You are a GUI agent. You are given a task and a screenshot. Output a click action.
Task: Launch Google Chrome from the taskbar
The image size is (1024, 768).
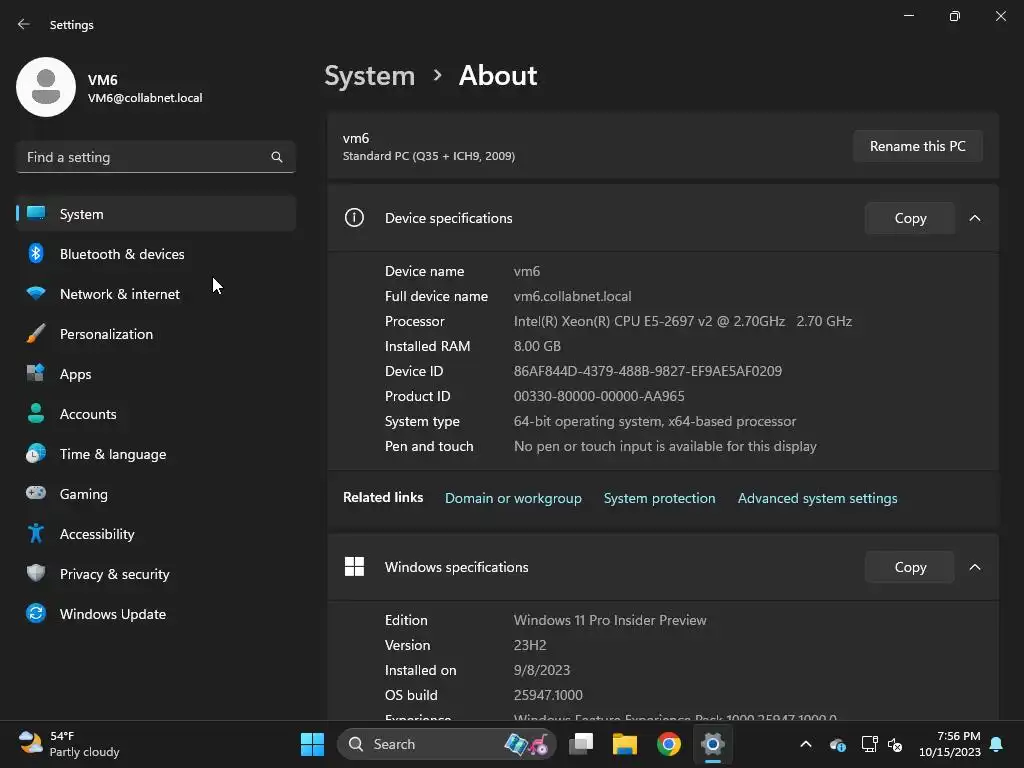[669, 744]
